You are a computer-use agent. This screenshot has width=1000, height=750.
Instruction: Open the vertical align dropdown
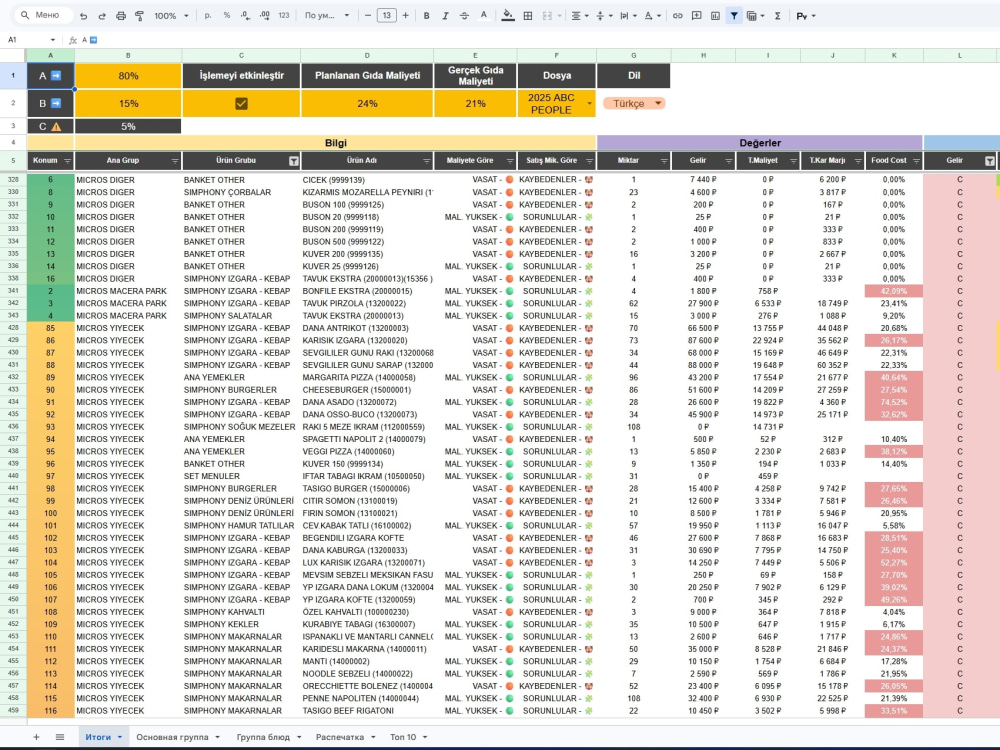tap(603, 16)
